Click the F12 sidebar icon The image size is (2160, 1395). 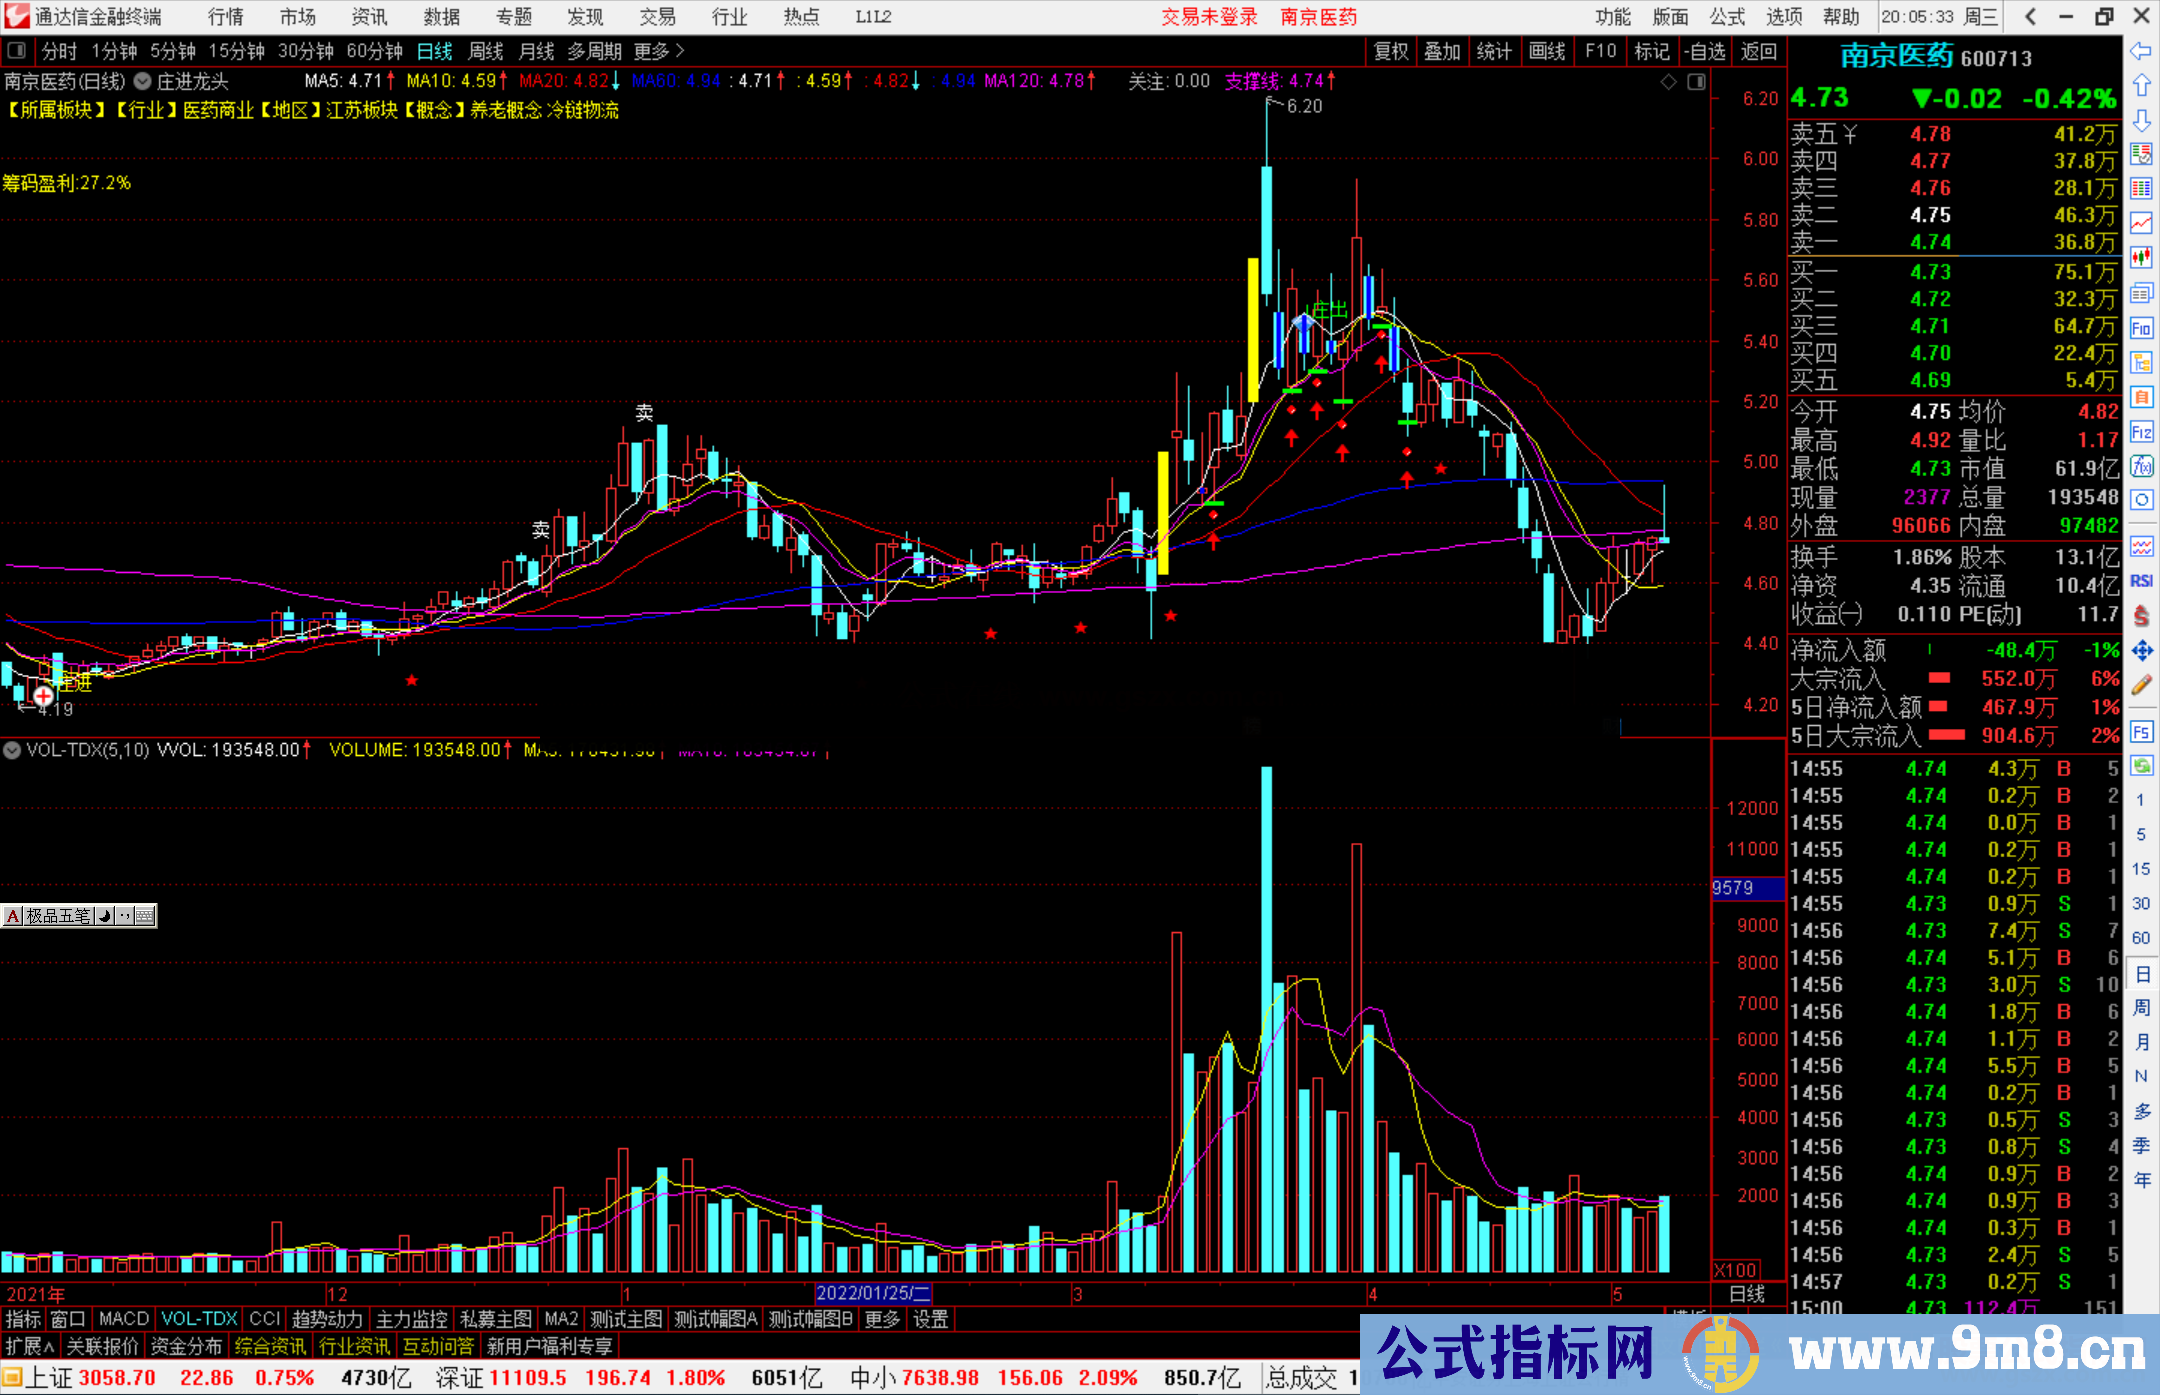(2141, 432)
